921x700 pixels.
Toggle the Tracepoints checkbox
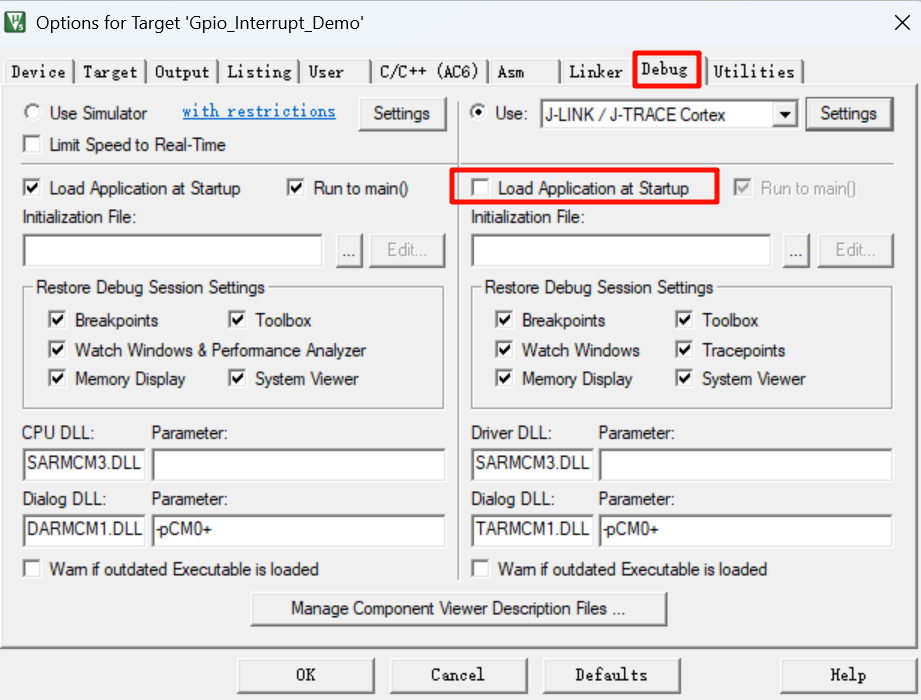point(684,350)
